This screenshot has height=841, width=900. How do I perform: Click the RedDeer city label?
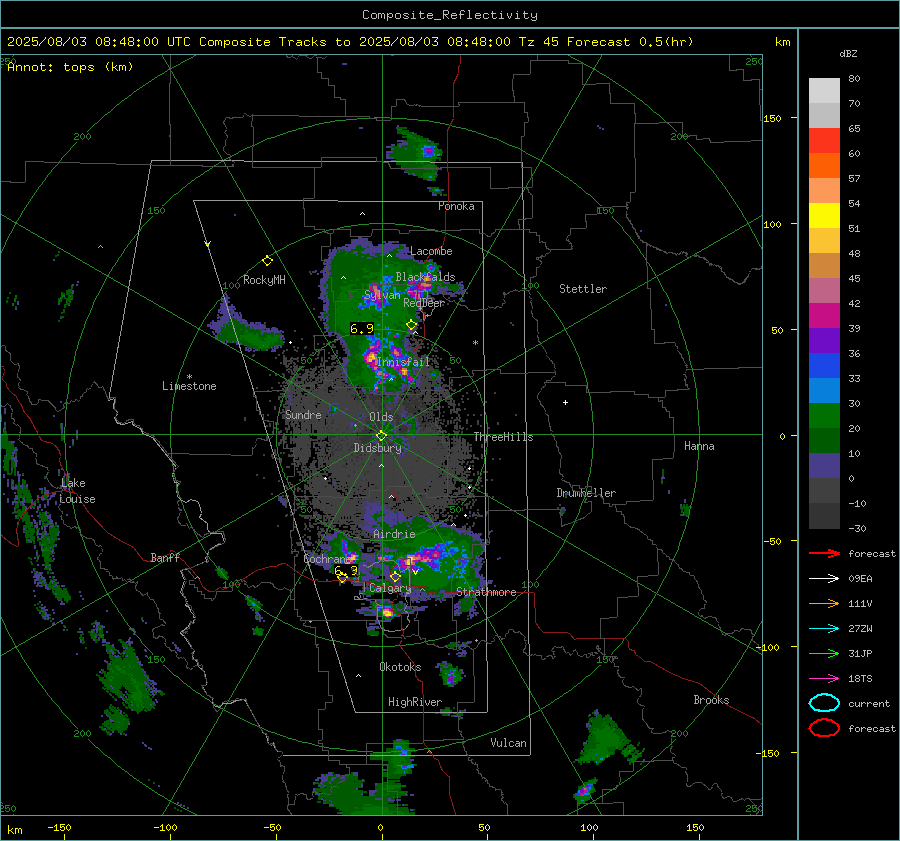coord(424,303)
